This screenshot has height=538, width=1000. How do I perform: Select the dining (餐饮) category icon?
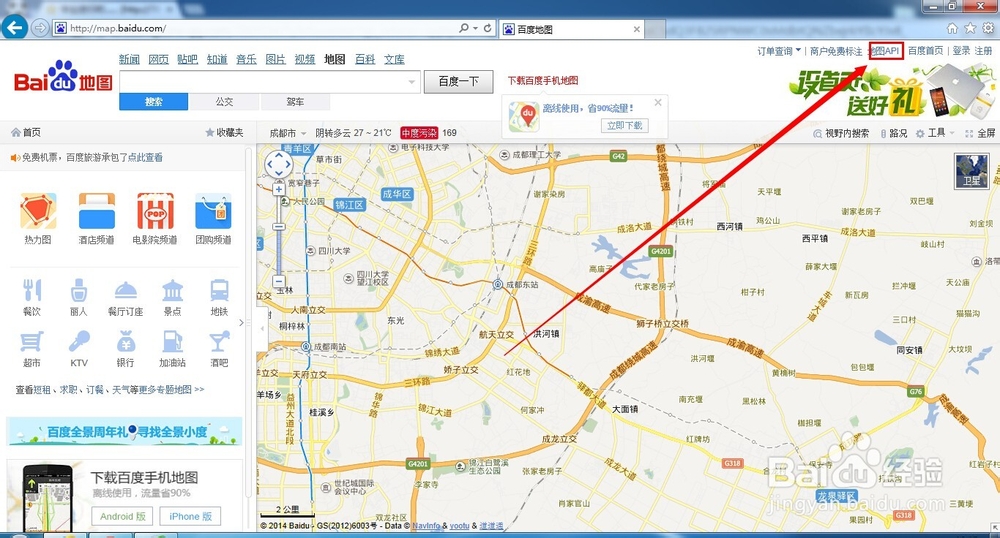tap(32, 290)
